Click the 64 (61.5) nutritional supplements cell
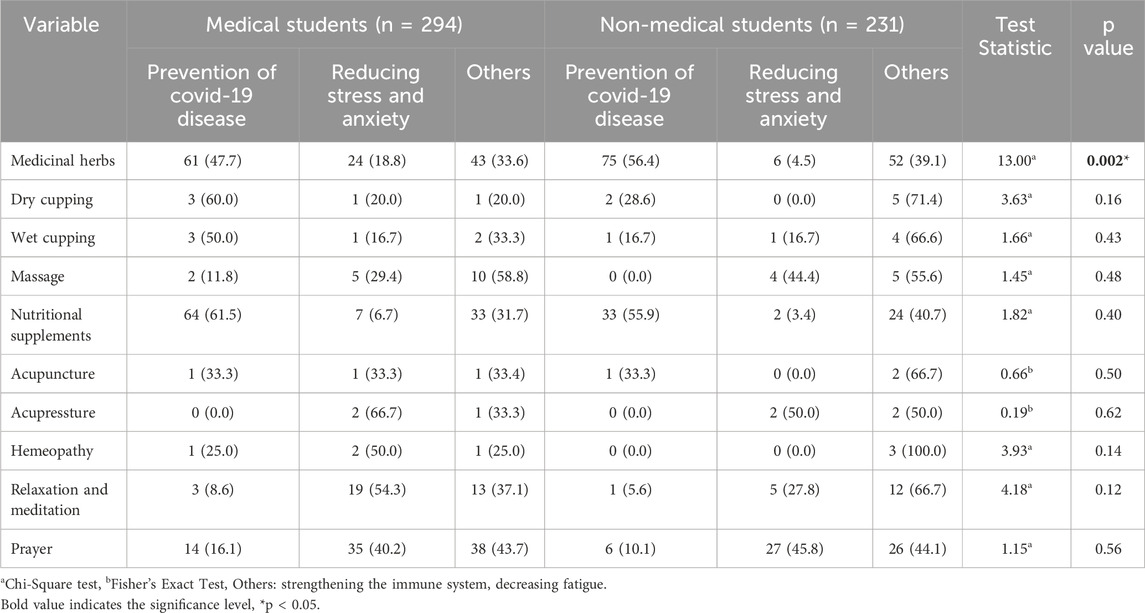The height and width of the screenshot is (613, 1145). point(212,315)
